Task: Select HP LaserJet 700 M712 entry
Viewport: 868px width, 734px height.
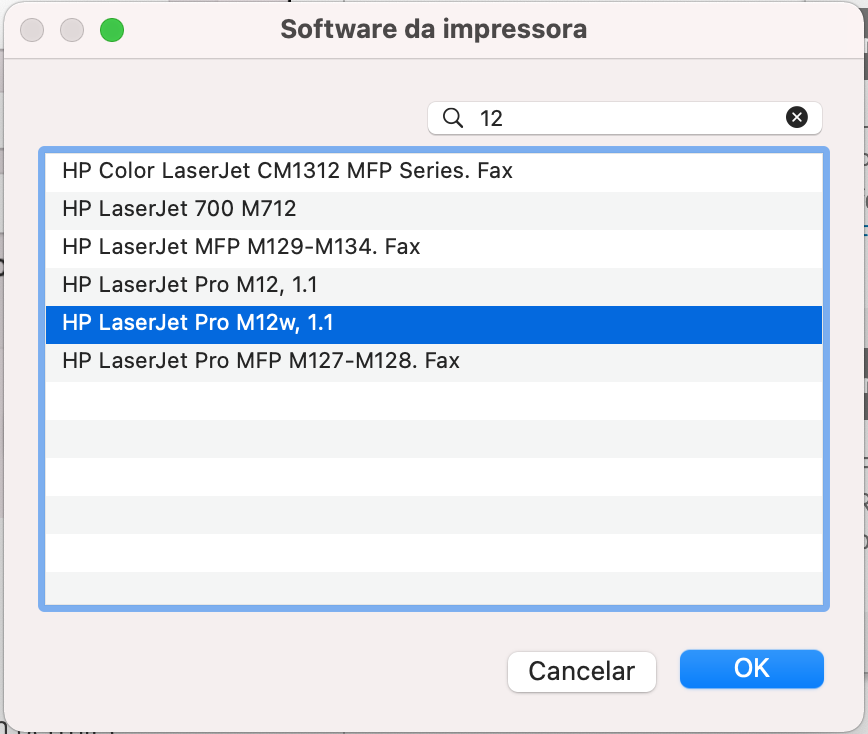Action: 179,209
